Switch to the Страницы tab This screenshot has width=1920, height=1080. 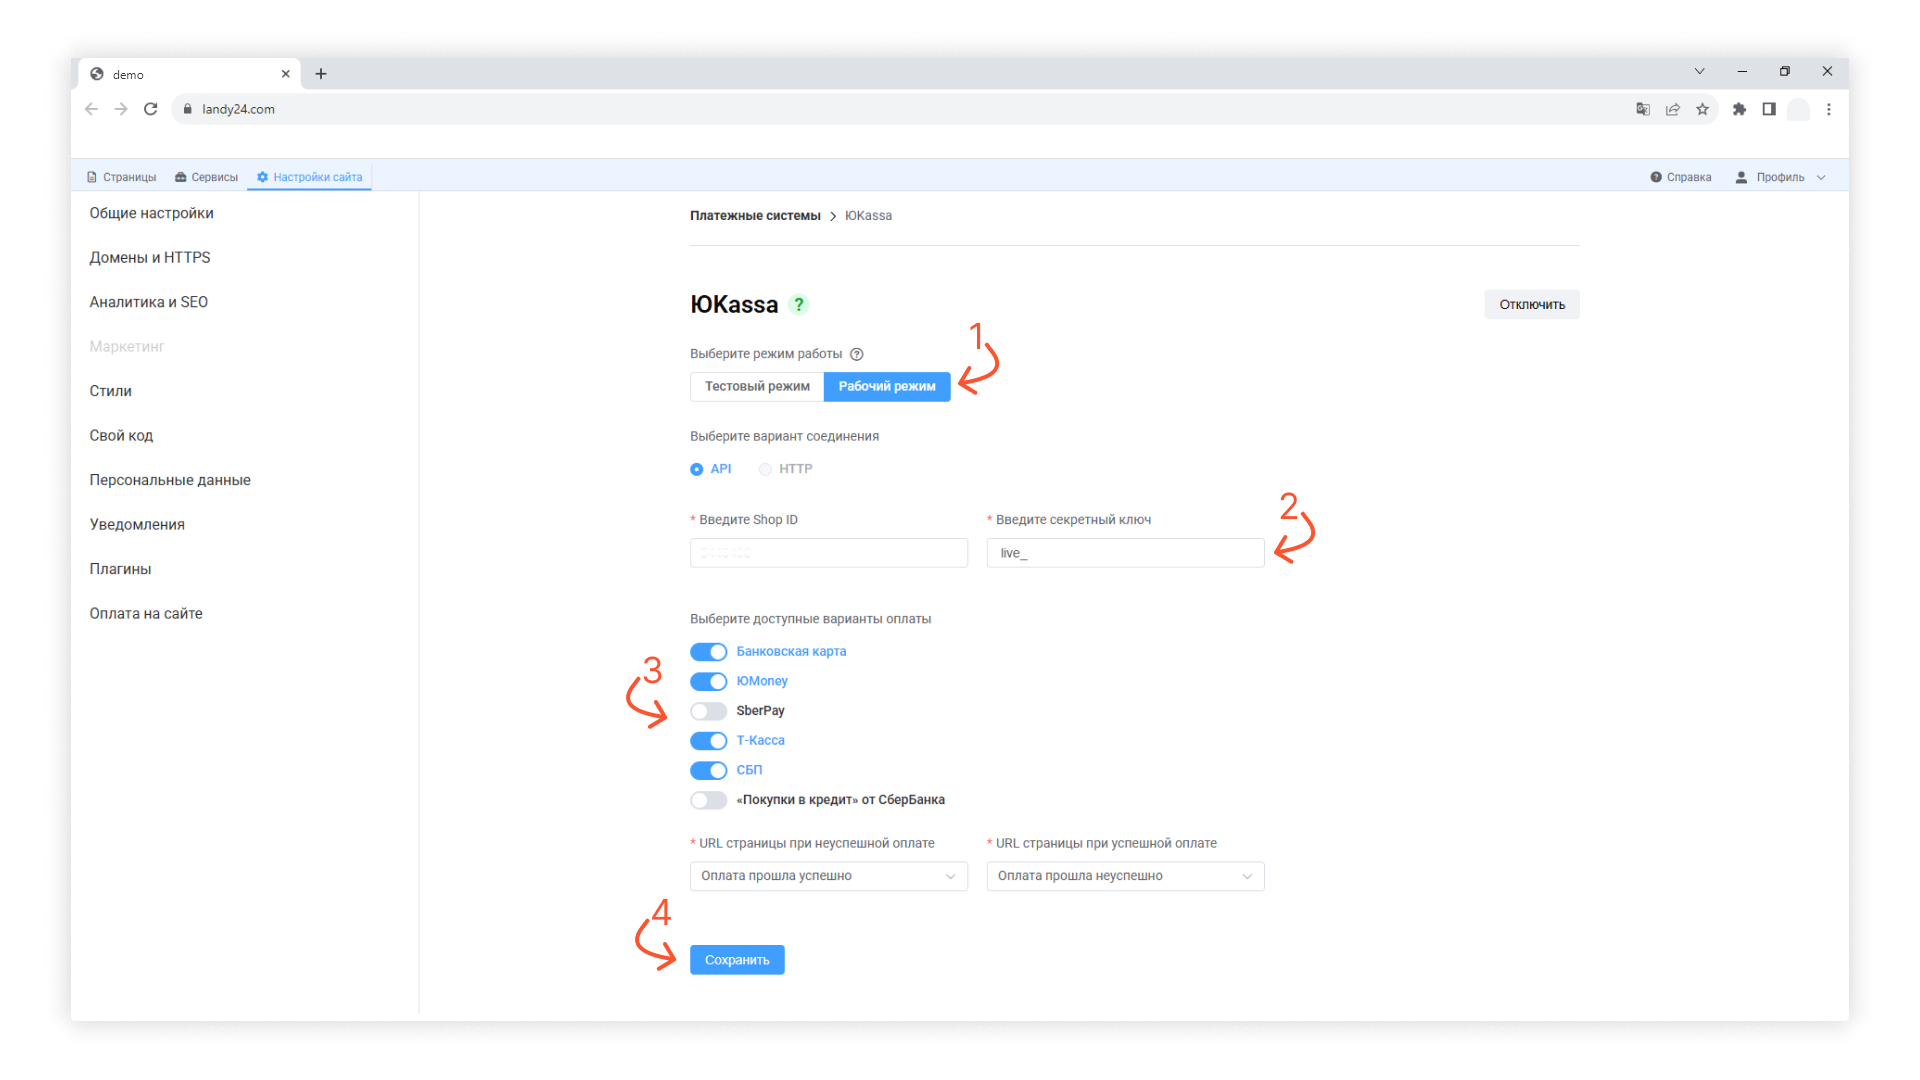point(121,177)
